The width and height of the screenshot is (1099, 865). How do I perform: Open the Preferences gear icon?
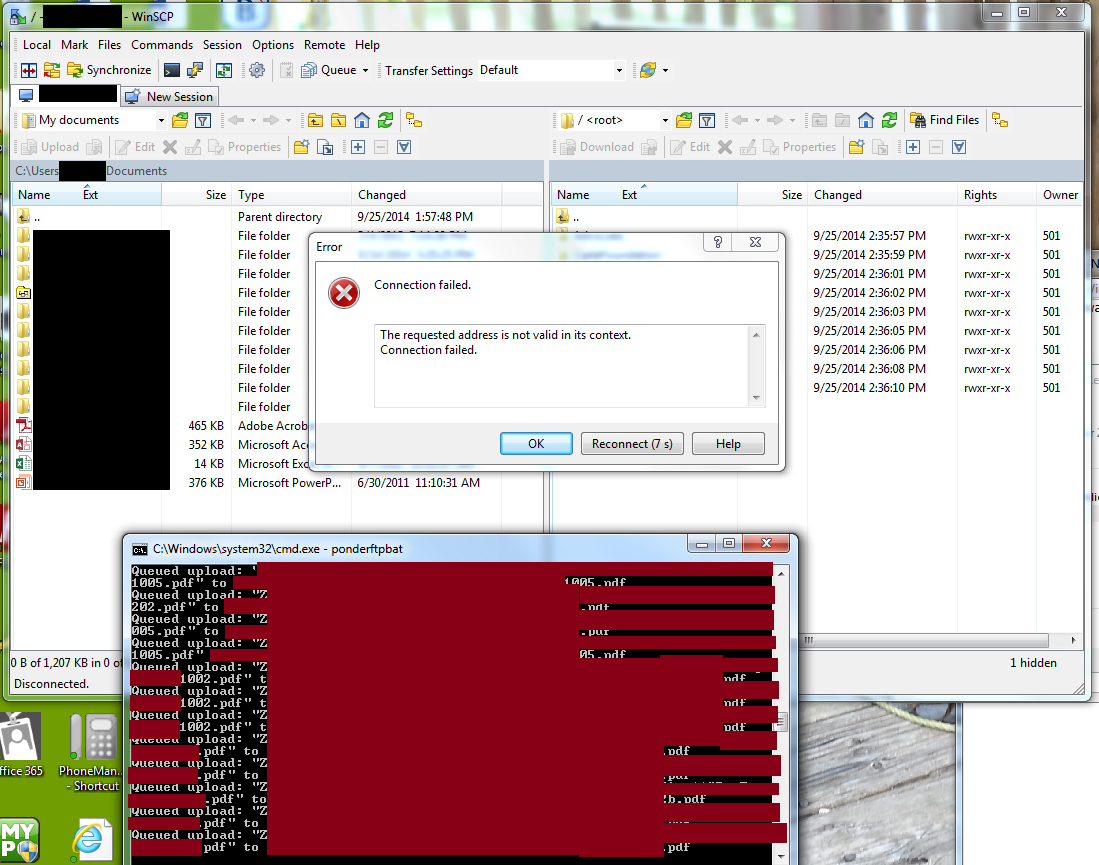(x=257, y=70)
